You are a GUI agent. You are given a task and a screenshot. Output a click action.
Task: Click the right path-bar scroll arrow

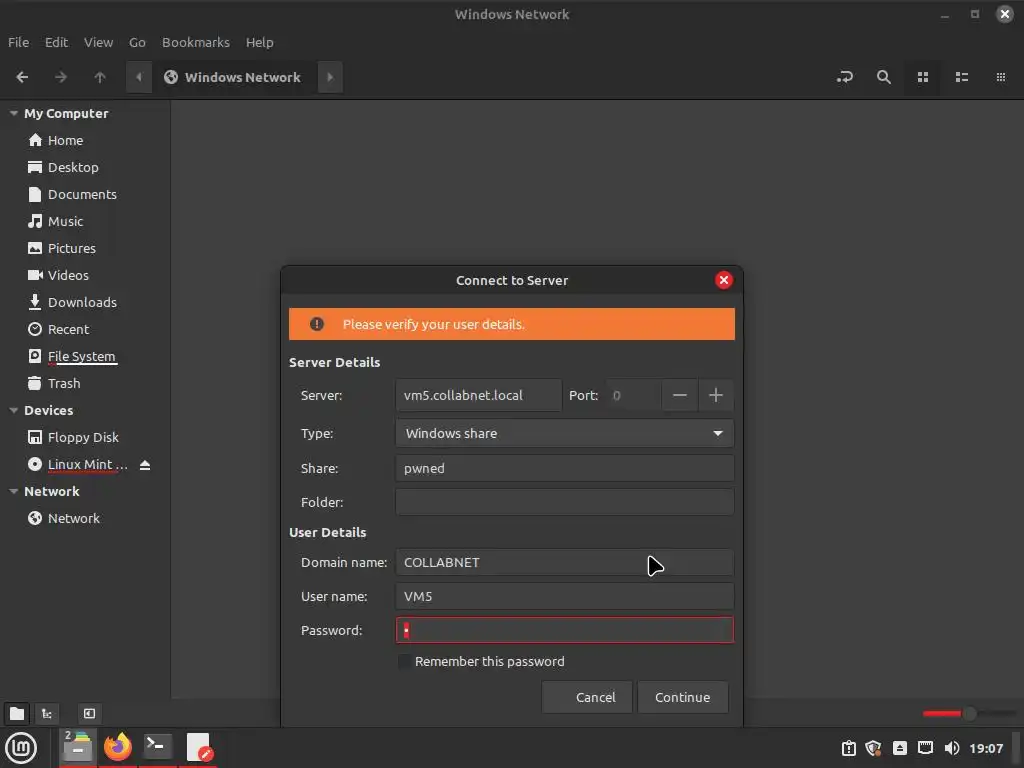click(330, 77)
